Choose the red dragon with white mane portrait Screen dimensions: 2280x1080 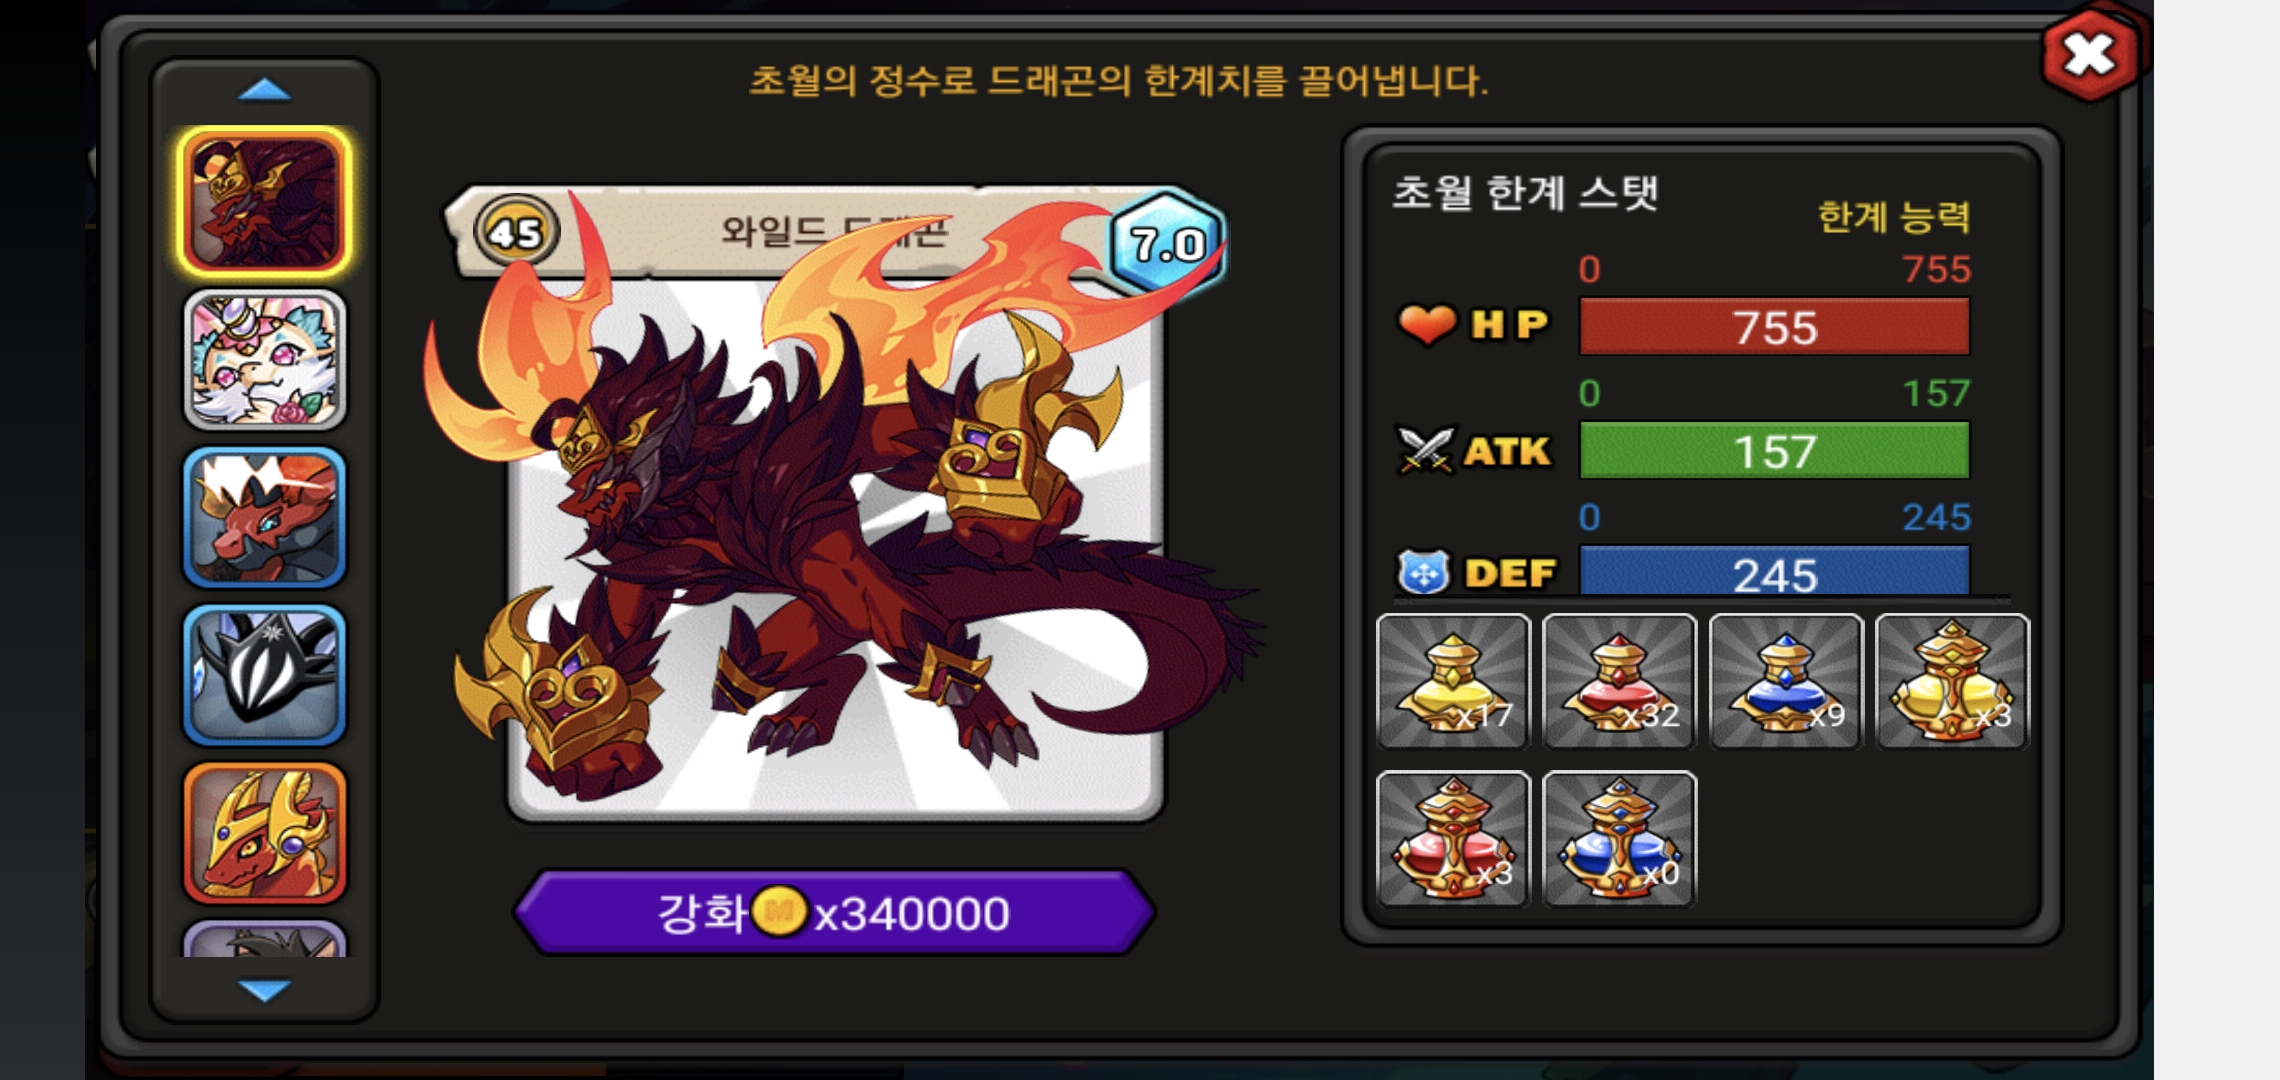265,517
